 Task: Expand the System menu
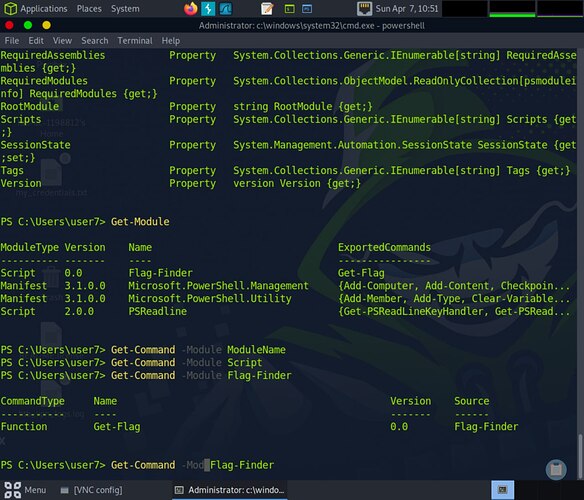pyautogui.click(x=125, y=9)
